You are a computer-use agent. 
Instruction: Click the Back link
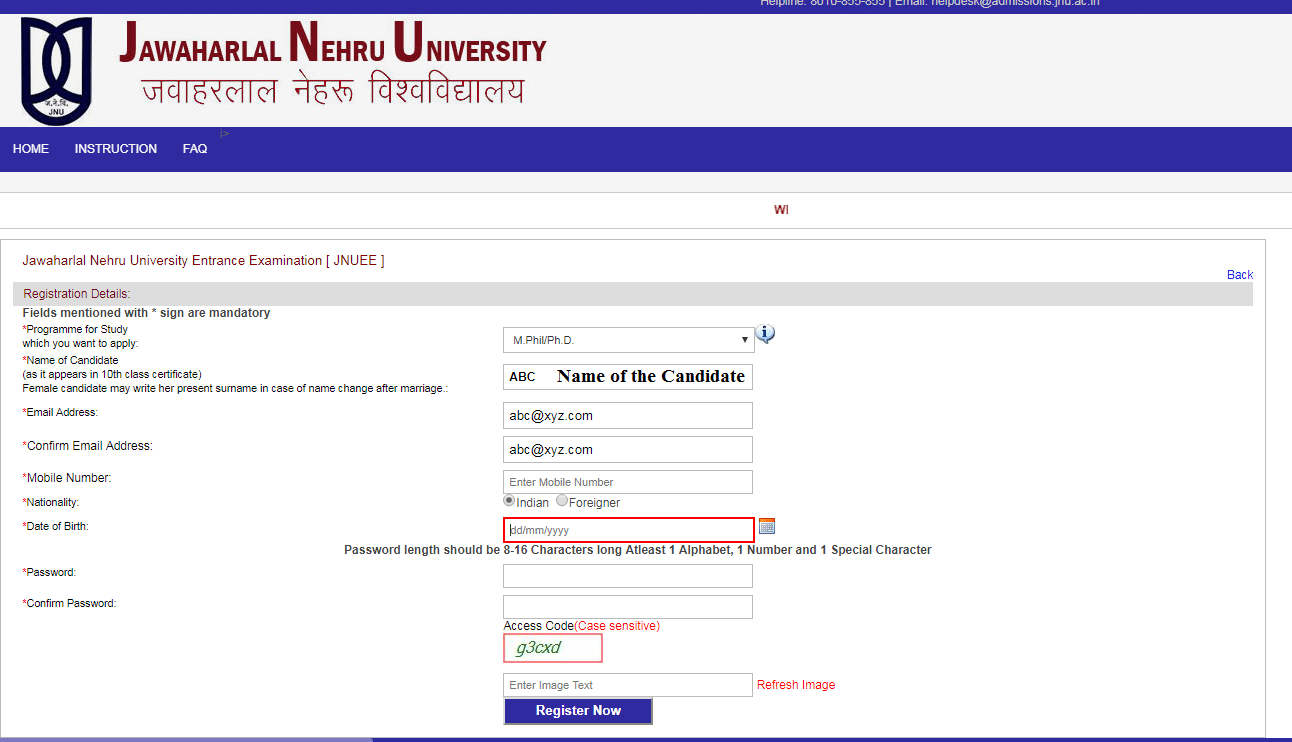click(x=1239, y=275)
